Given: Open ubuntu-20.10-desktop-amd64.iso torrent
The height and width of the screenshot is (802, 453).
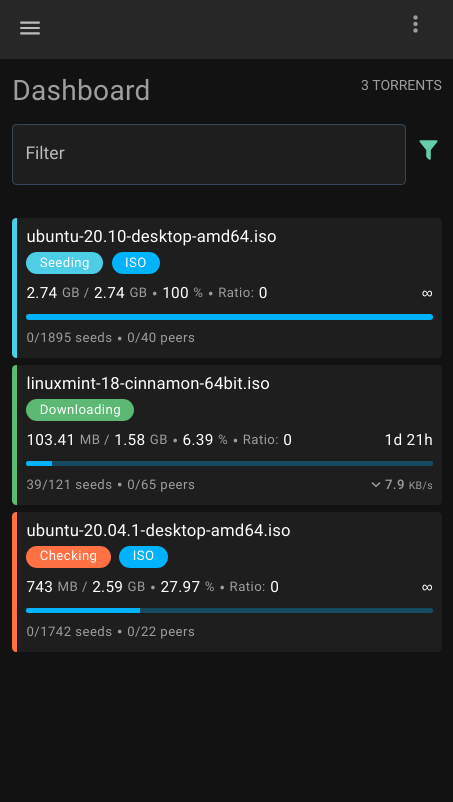Looking at the screenshot, I should pyautogui.click(x=227, y=288).
